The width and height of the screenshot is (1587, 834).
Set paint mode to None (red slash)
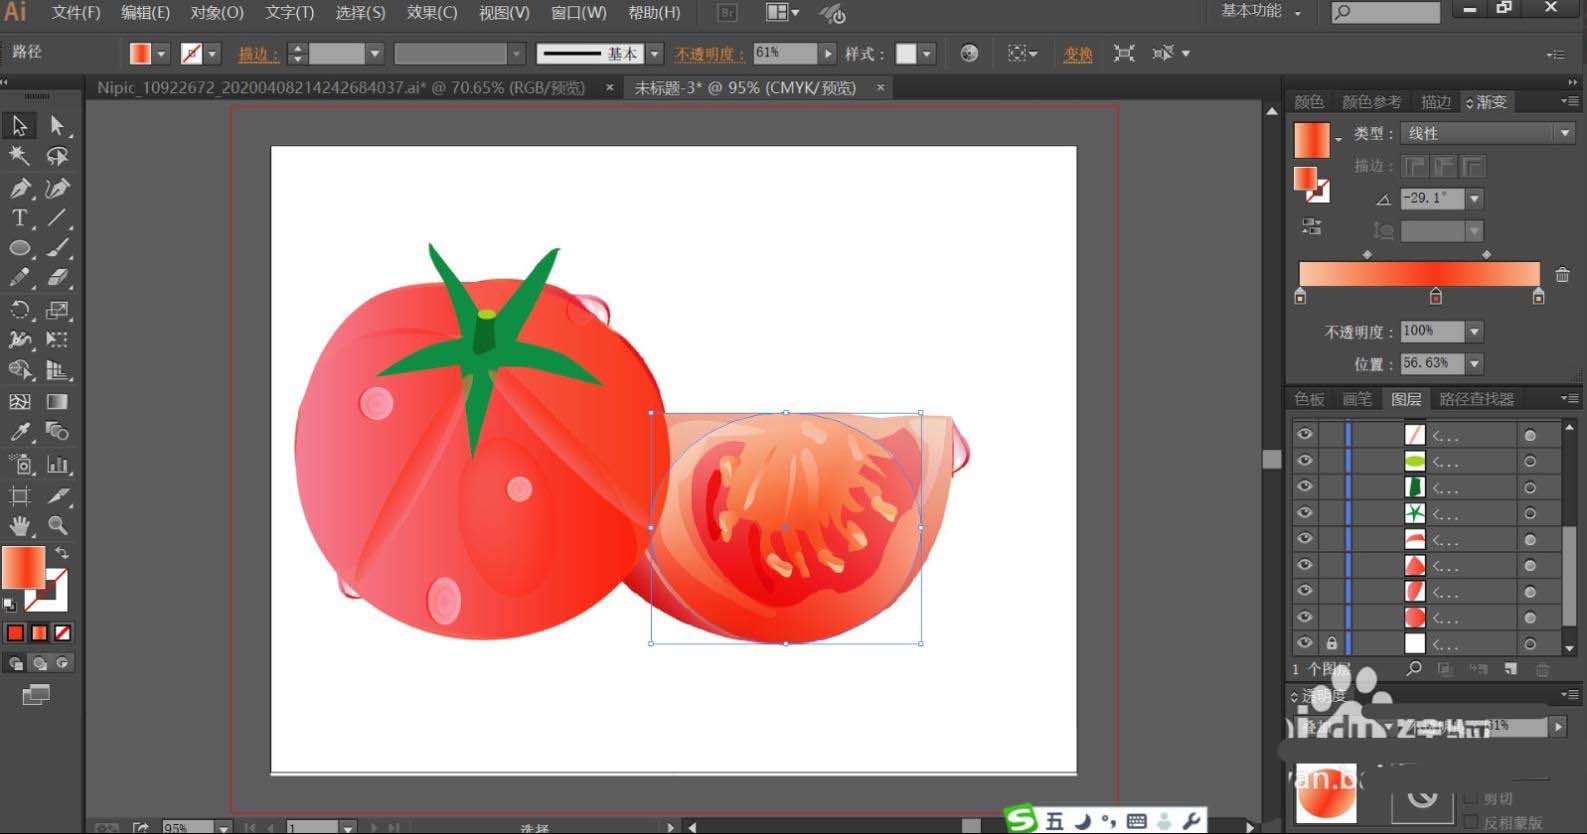62,633
